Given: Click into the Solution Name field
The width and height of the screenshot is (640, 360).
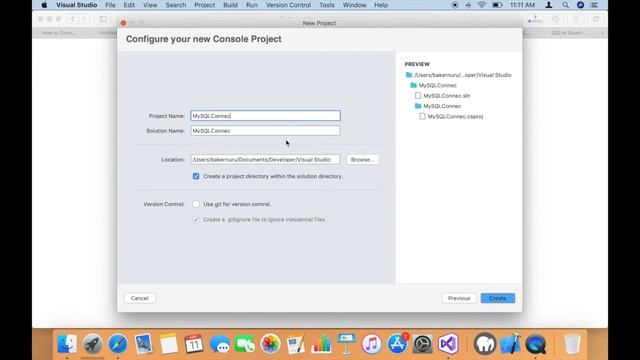Looking at the screenshot, I should coord(265,131).
